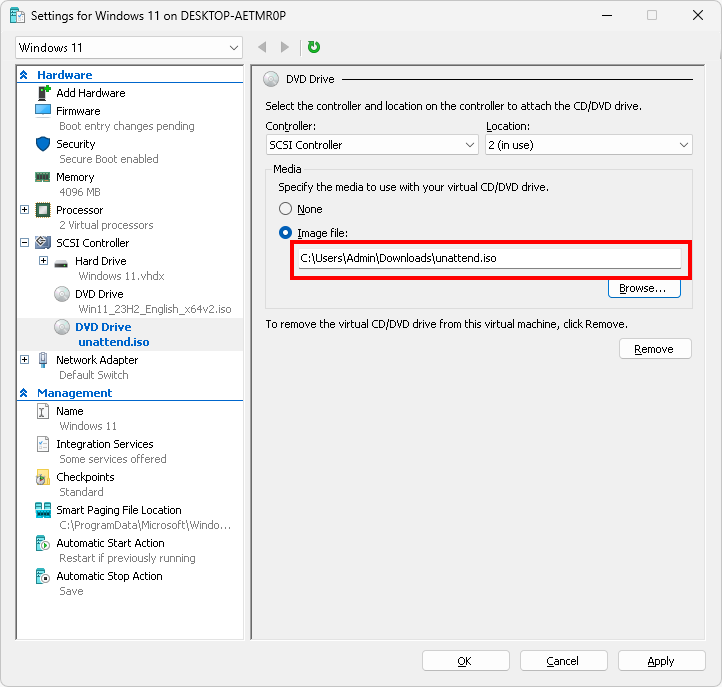Image resolution: width=722 pixels, height=687 pixels.
Task: Click the disc icon for unattend.iso DVD Drive
Action: [62, 327]
